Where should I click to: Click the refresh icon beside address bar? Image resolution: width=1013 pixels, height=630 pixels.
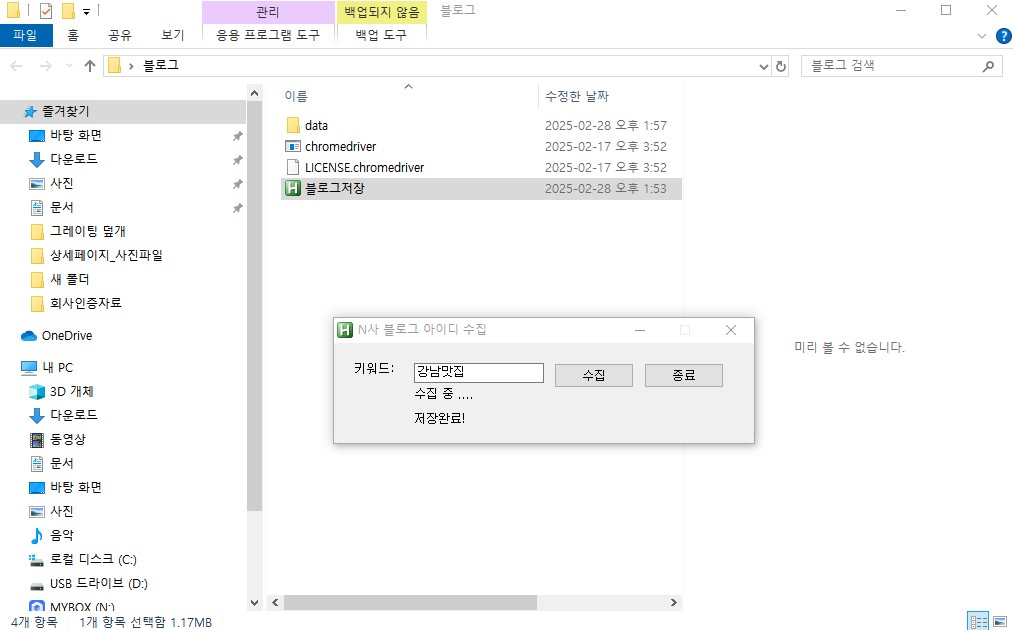[x=781, y=66]
